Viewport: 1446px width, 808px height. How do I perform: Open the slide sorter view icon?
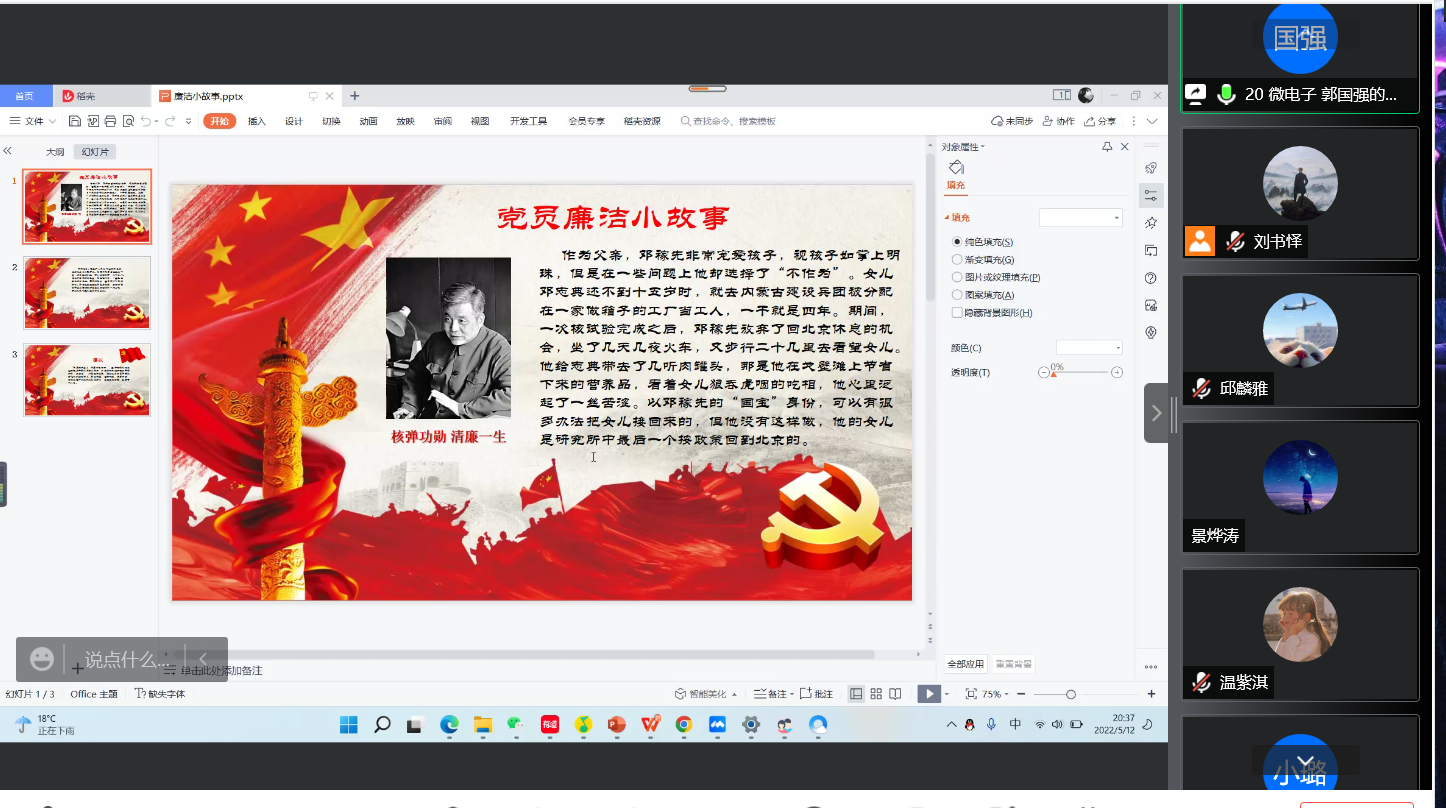click(x=876, y=694)
